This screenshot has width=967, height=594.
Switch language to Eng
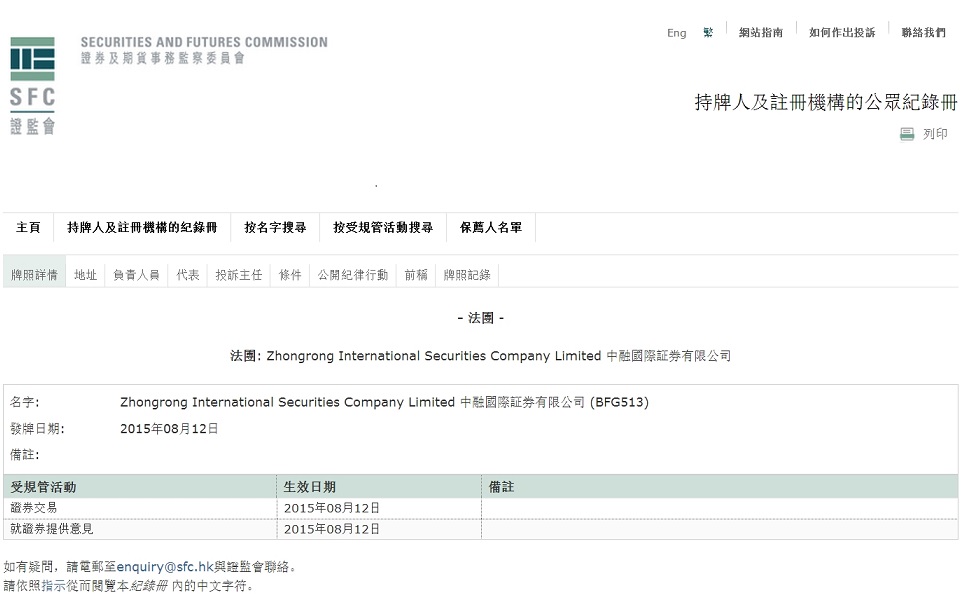(x=677, y=33)
